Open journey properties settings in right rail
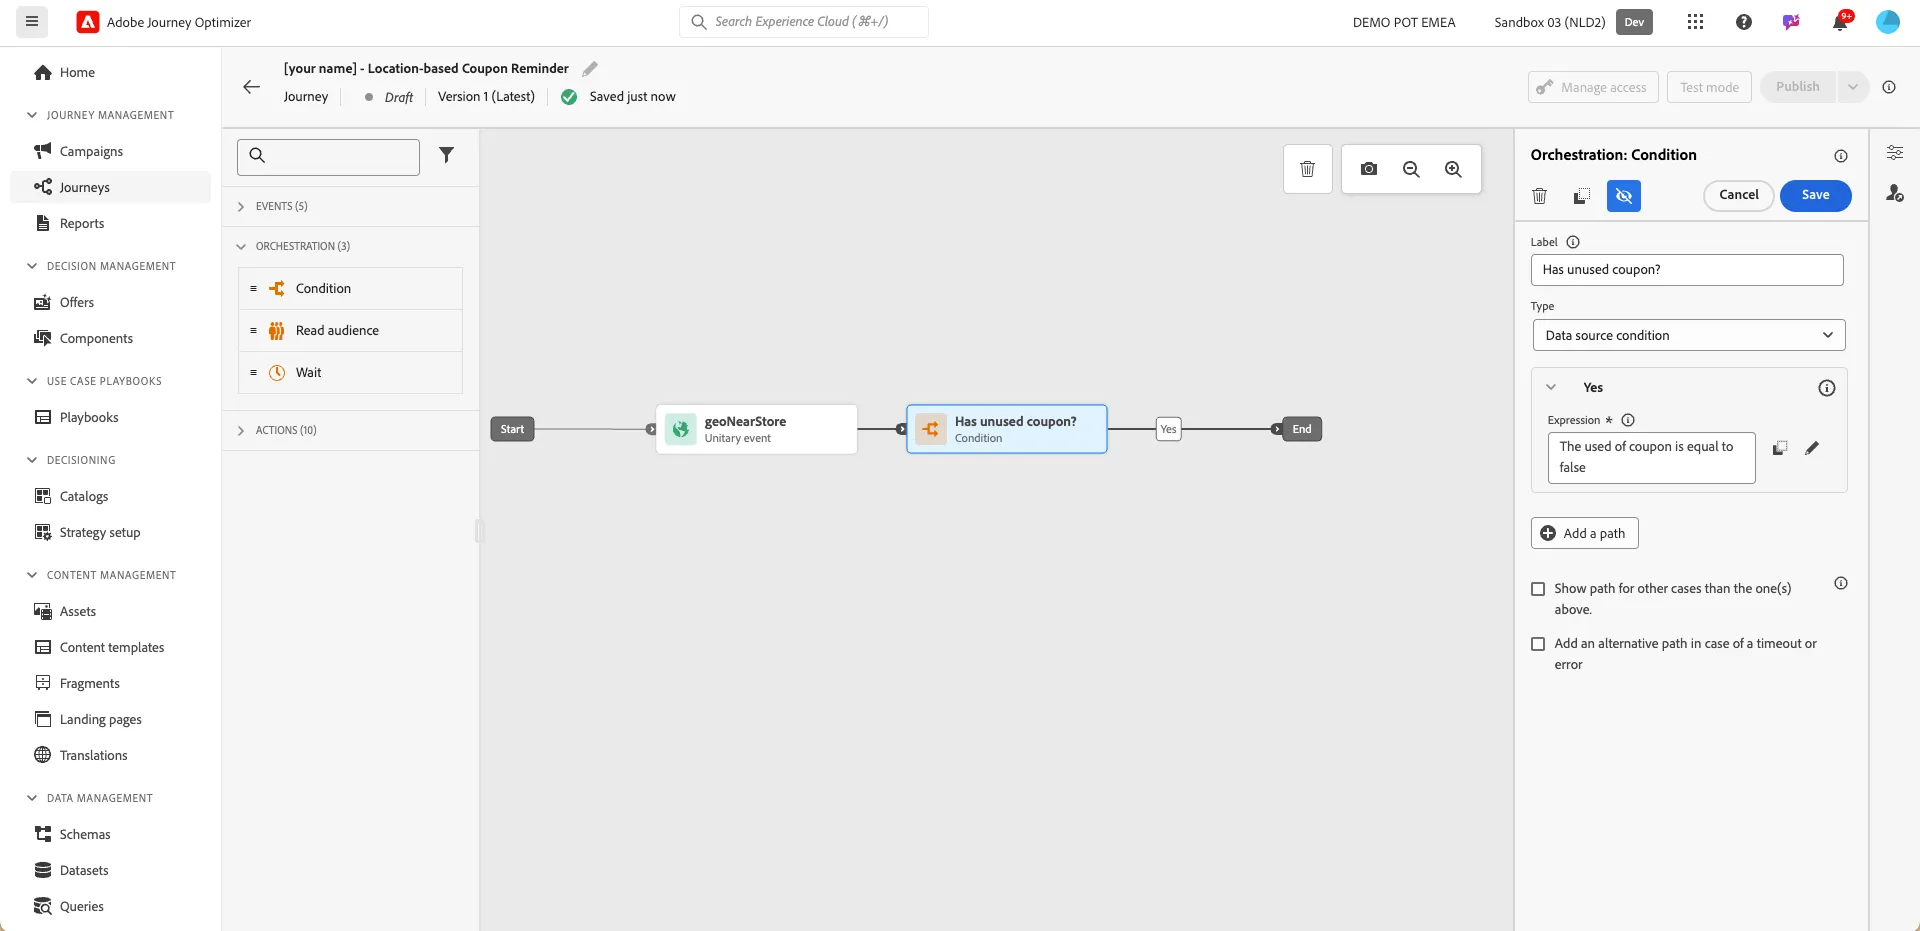The image size is (1920, 931). pyautogui.click(x=1895, y=153)
